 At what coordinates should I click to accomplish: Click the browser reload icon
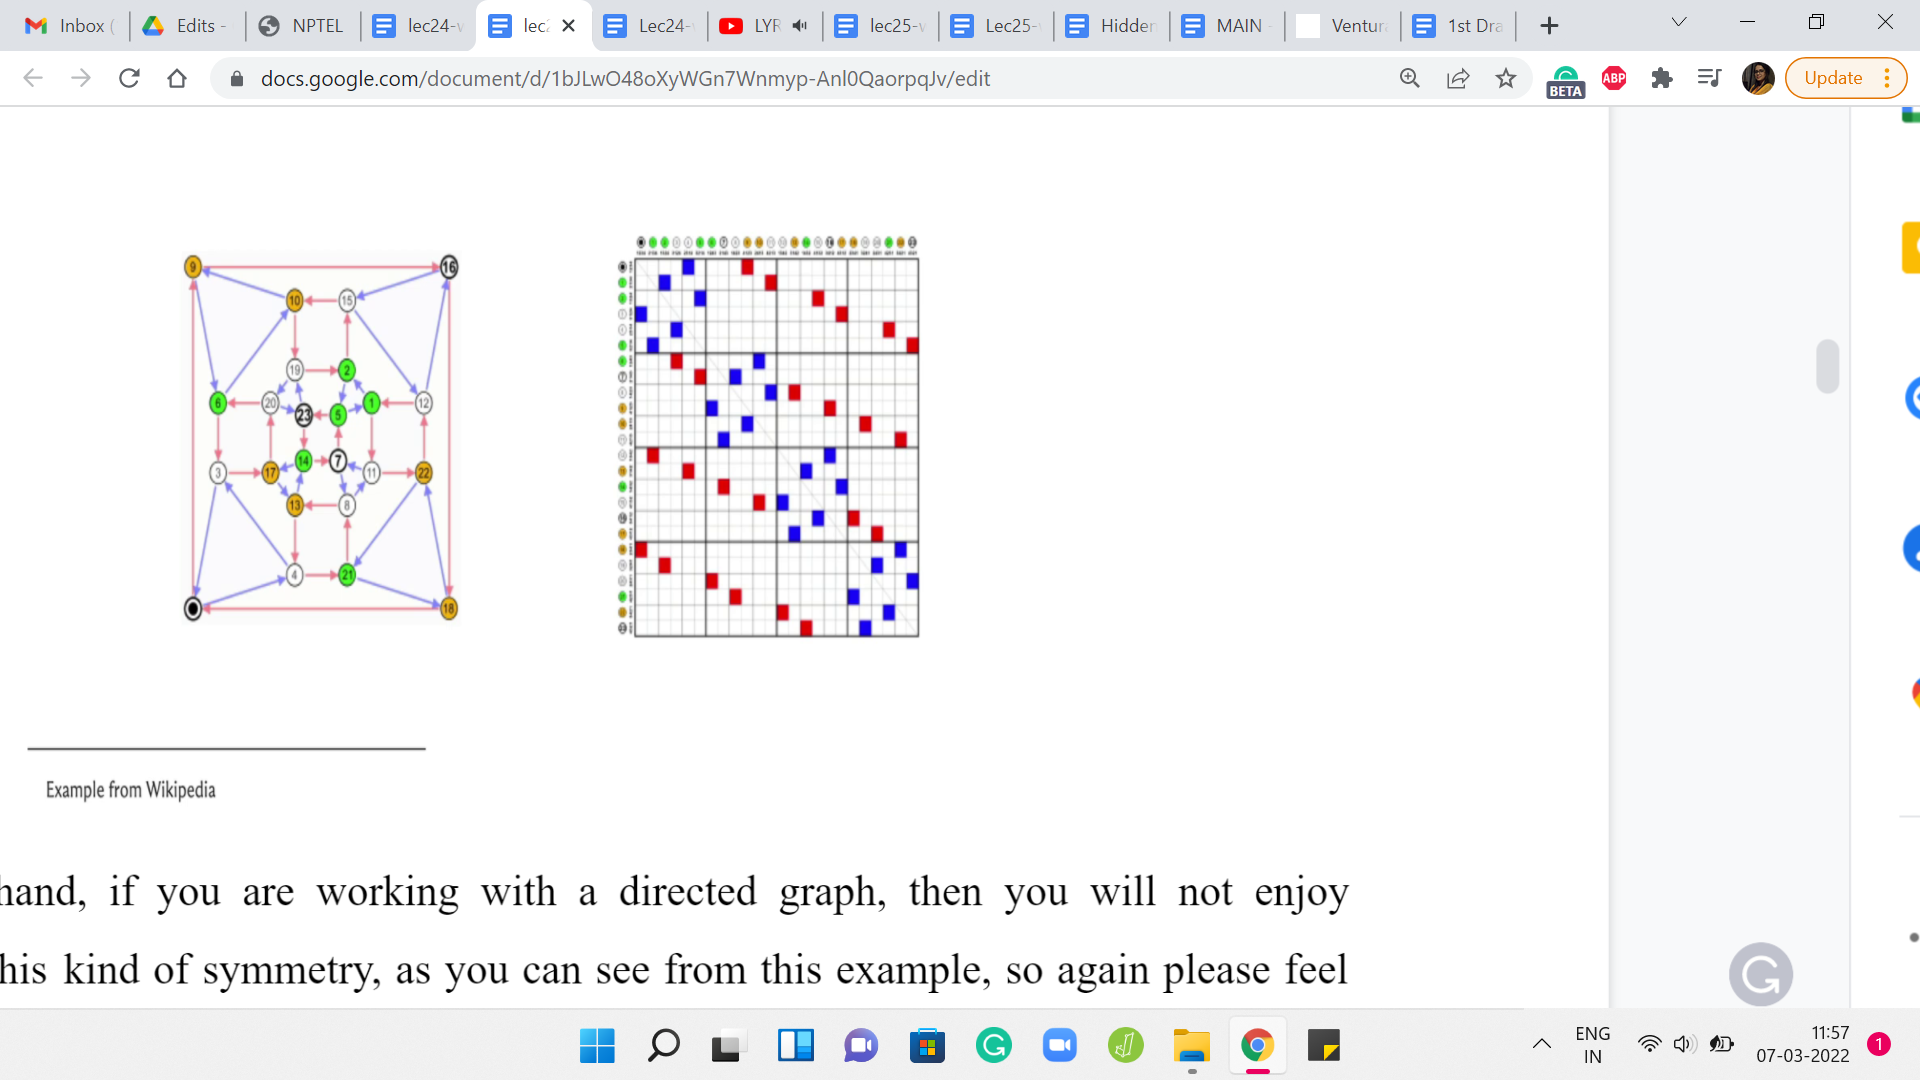(129, 78)
